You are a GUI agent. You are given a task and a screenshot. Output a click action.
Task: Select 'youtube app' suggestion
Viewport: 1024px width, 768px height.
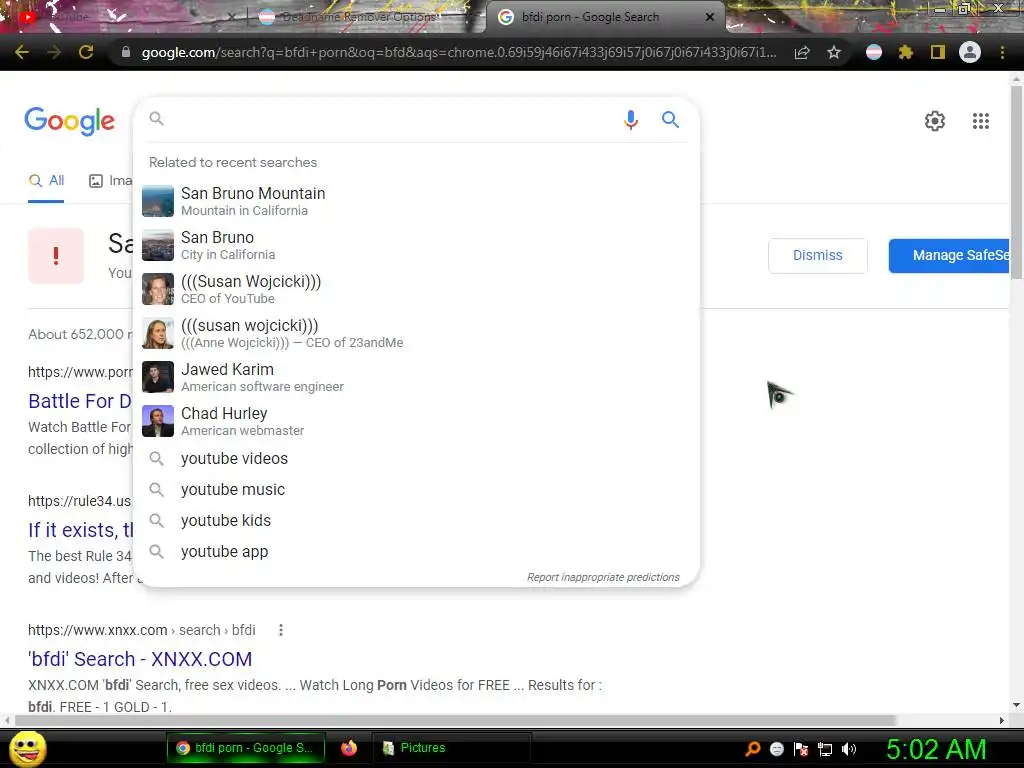[417, 551]
